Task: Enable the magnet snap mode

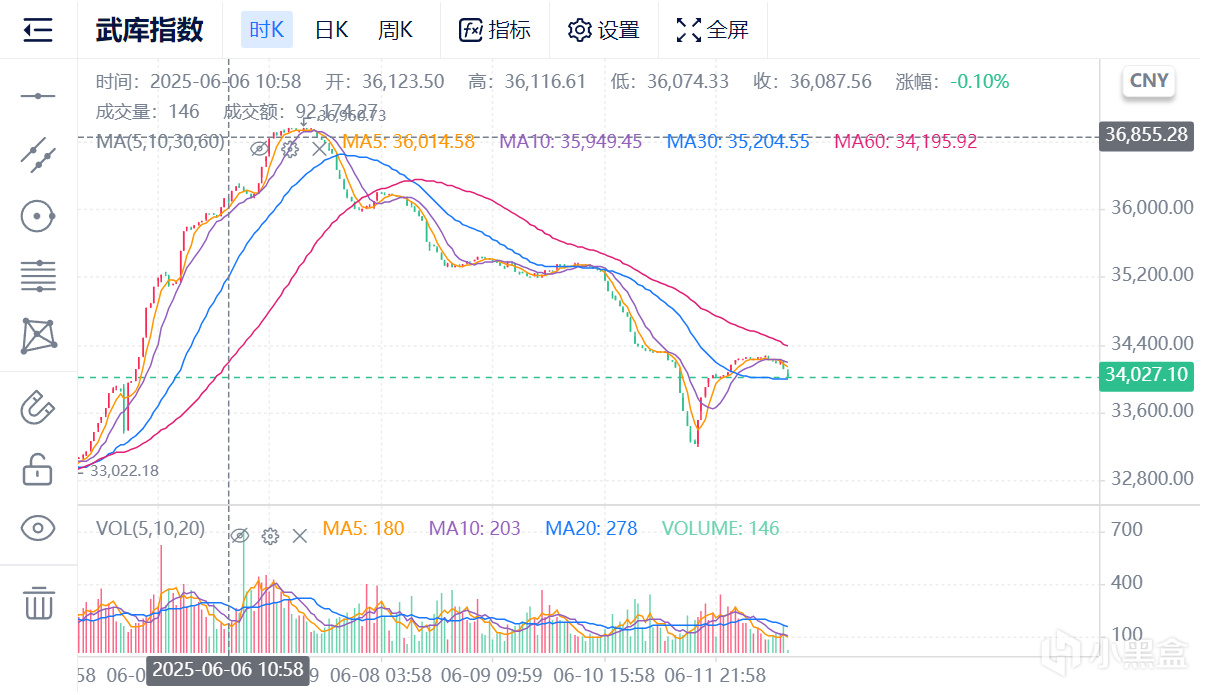Action: click(38, 407)
